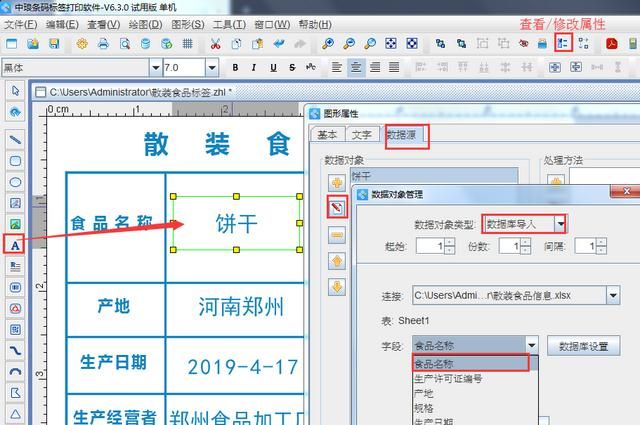The height and width of the screenshot is (425, 640).
Task: Move data object up arrow button
Action: [x=337, y=261]
